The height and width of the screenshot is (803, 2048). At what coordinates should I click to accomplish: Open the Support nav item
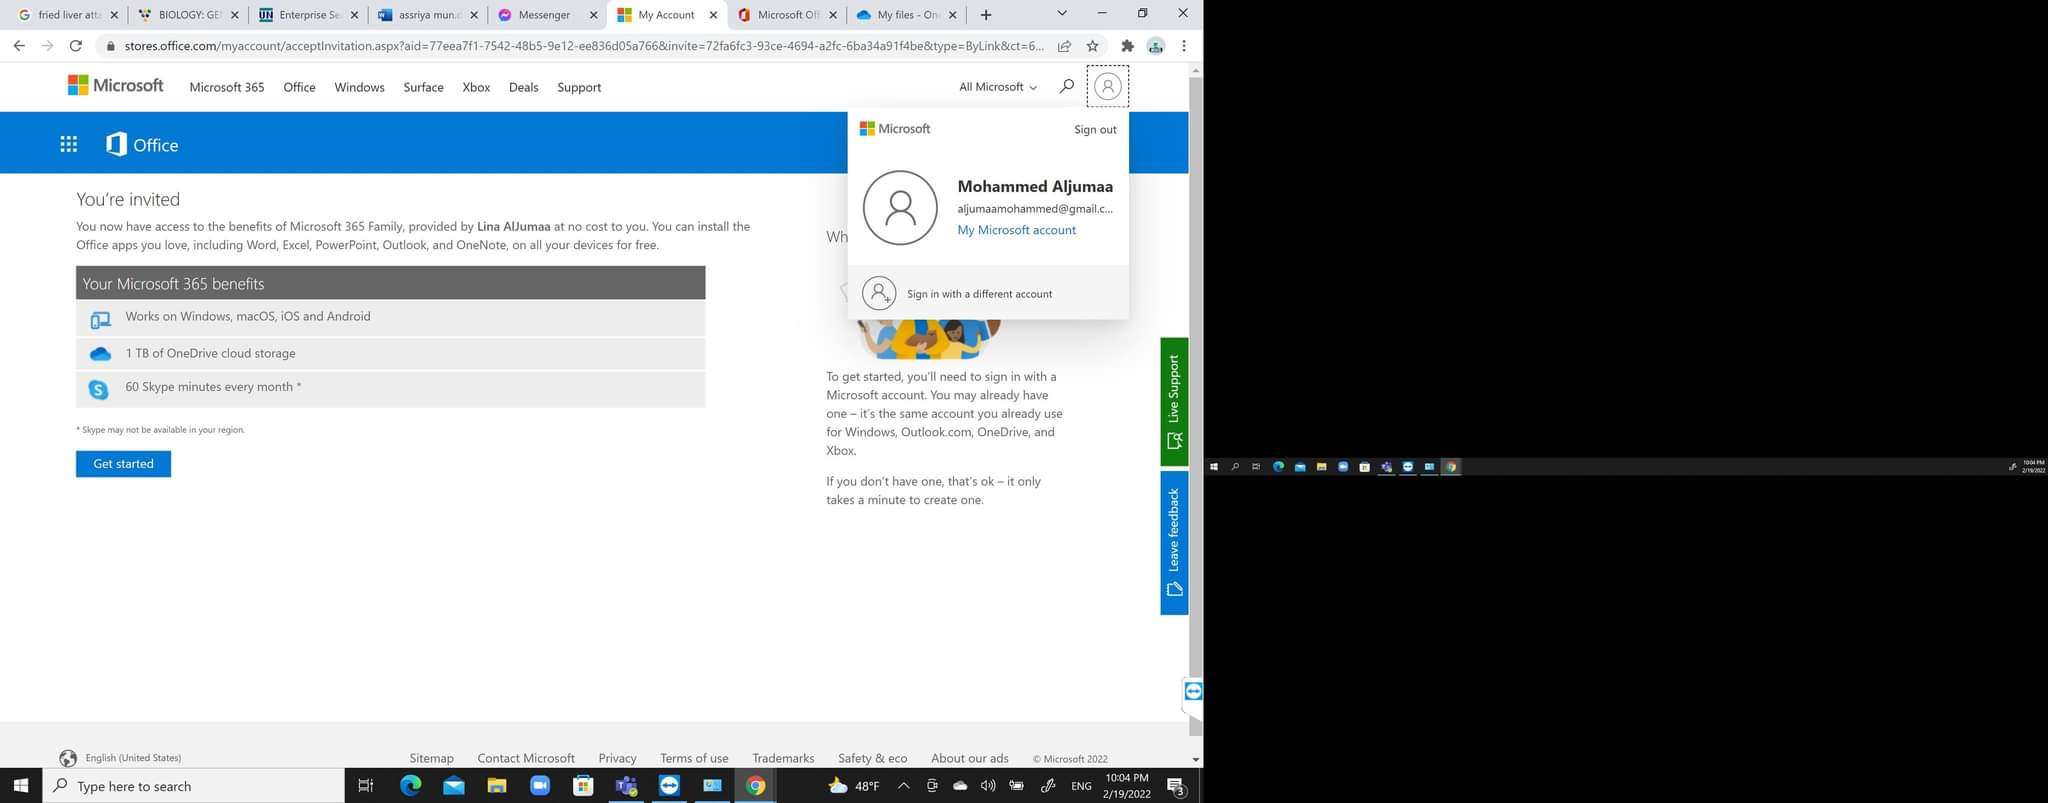tap(579, 87)
